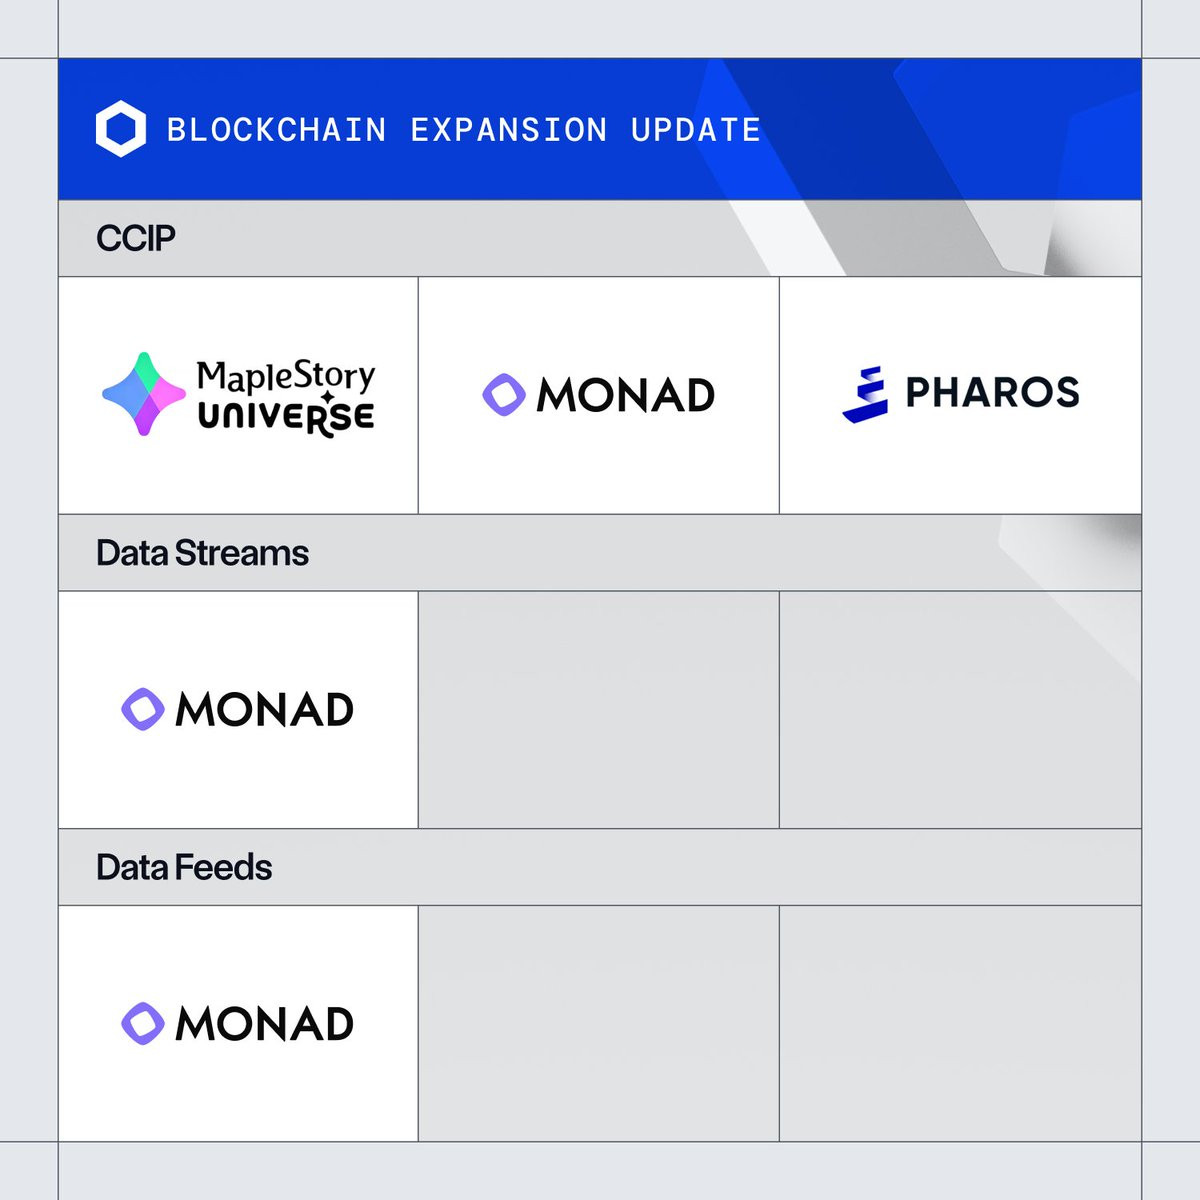
Task: Click the MapleStory Universe wordmark text
Action: point(286,396)
